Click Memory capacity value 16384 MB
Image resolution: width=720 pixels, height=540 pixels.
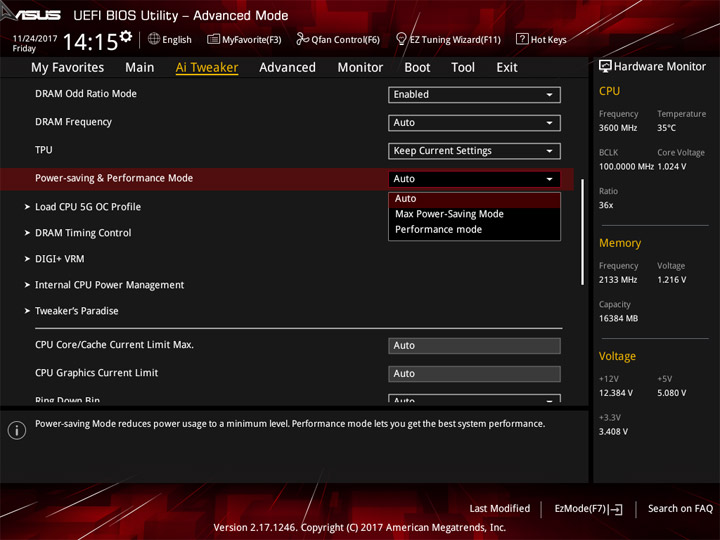[x=618, y=318]
